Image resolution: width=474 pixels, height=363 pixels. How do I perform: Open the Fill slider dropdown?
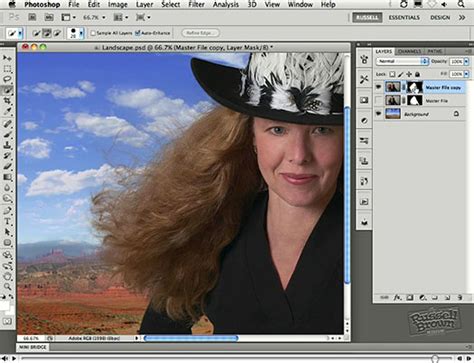[466, 74]
